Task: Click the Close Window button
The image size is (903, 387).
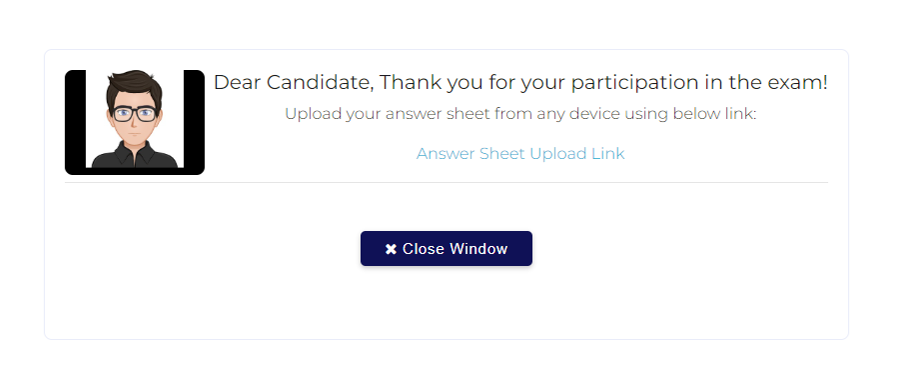Action: click(x=446, y=249)
